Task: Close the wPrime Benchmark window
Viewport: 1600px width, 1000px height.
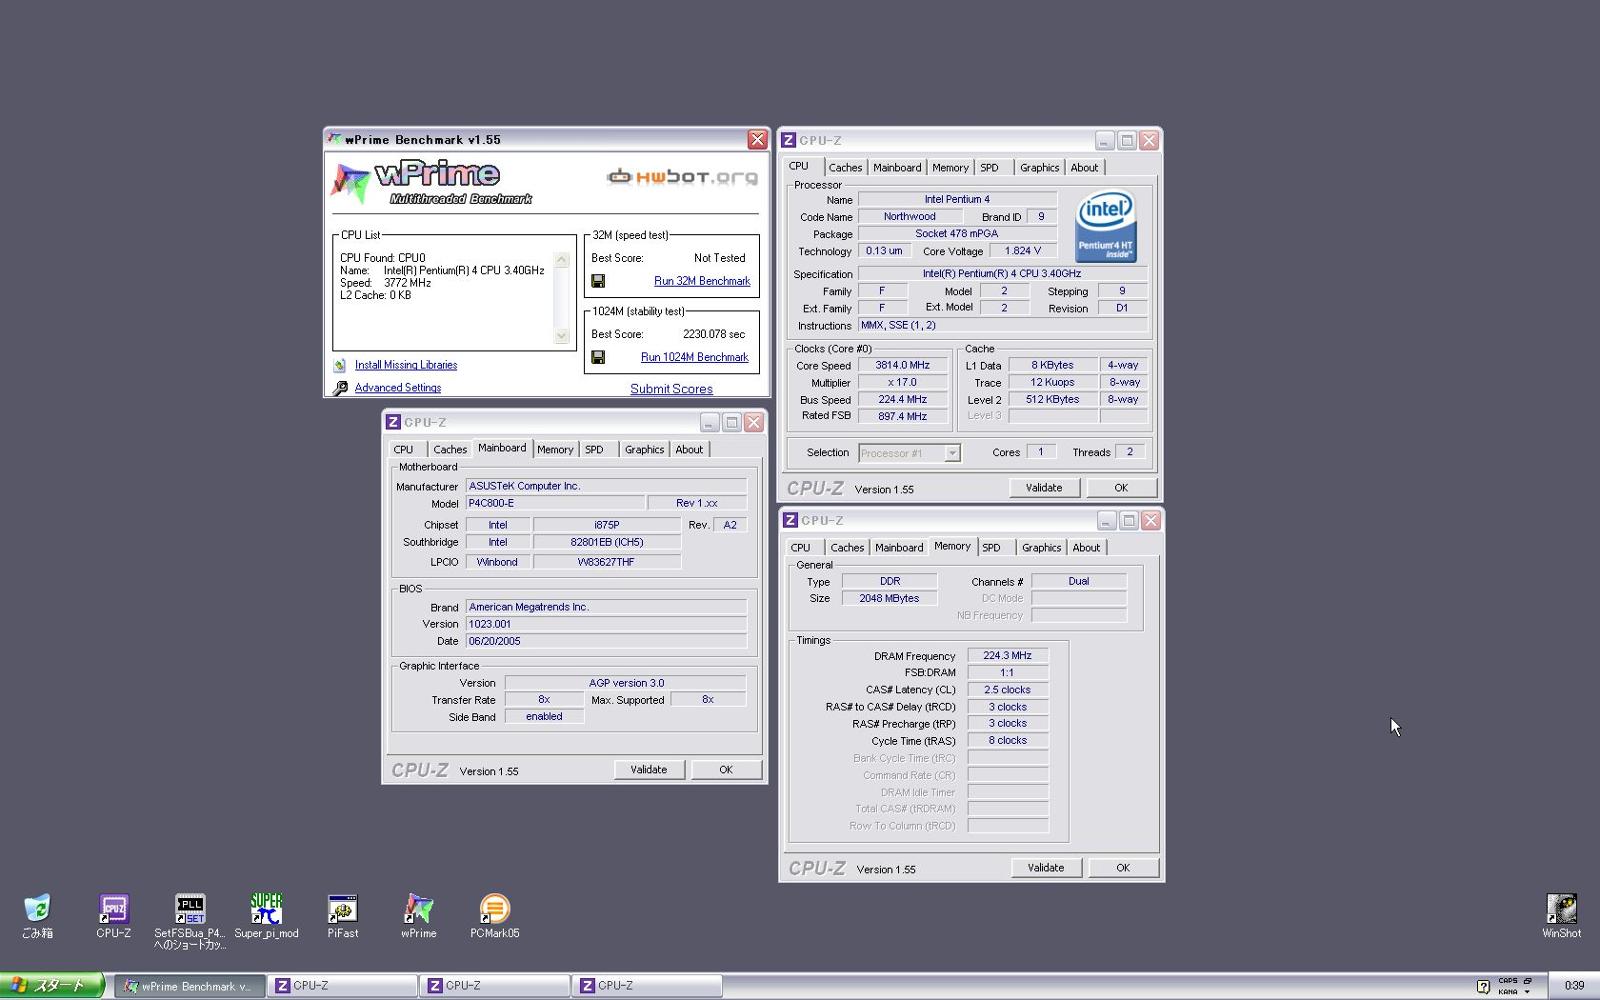Action: click(757, 140)
